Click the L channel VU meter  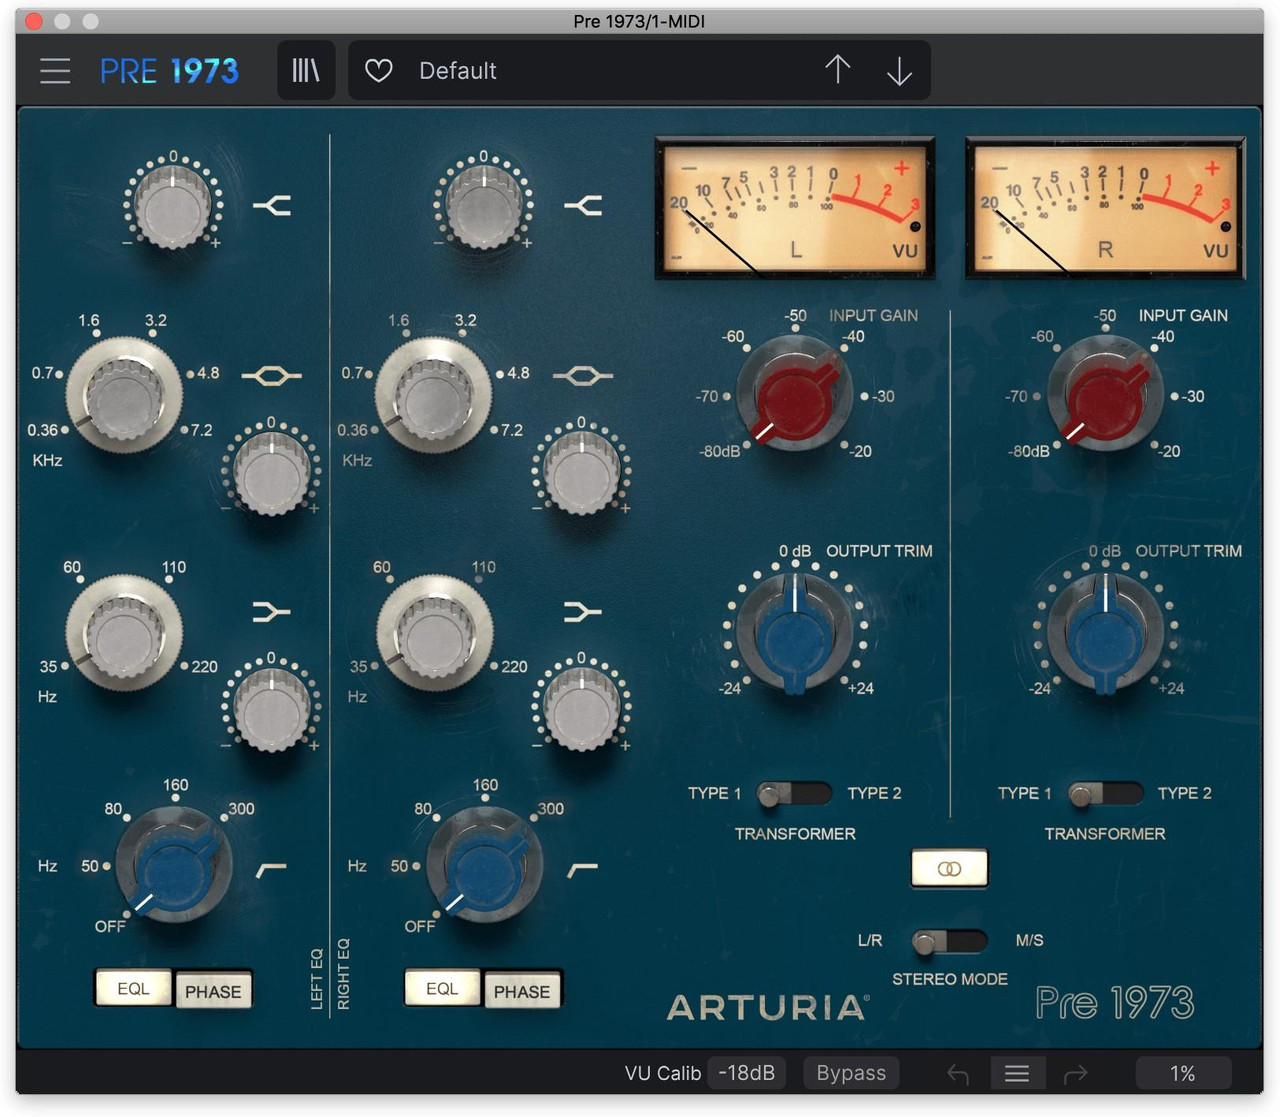tap(795, 207)
